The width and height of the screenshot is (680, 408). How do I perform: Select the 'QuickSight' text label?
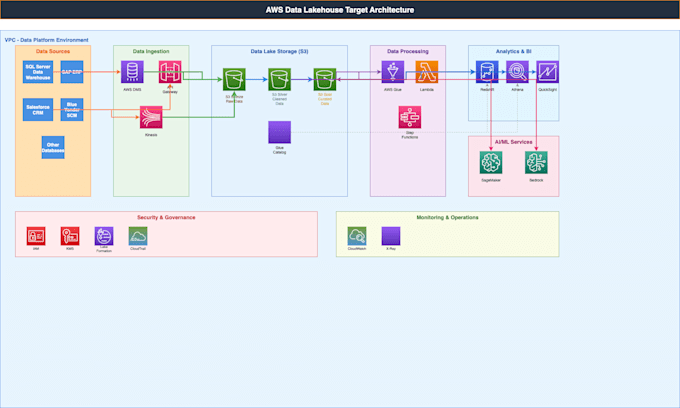click(547, 89)
